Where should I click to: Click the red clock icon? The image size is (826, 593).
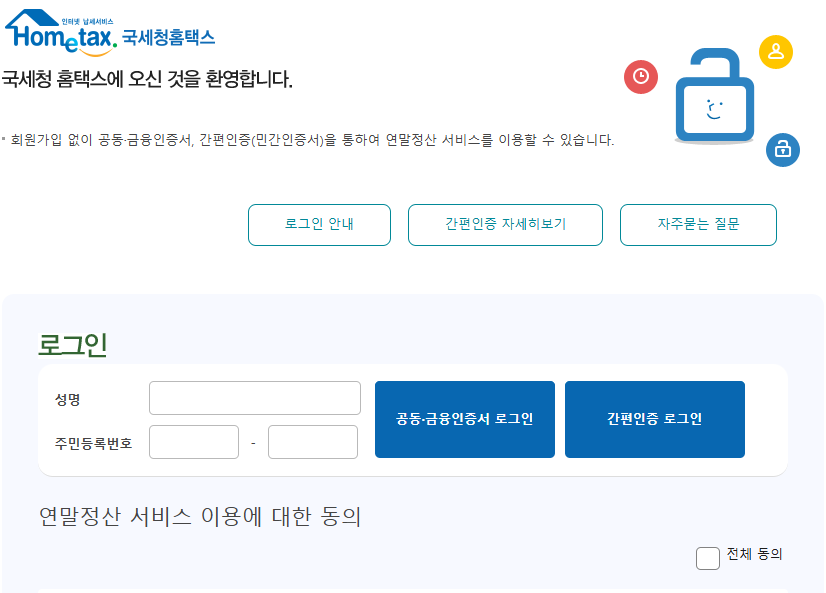click(641, 77)
